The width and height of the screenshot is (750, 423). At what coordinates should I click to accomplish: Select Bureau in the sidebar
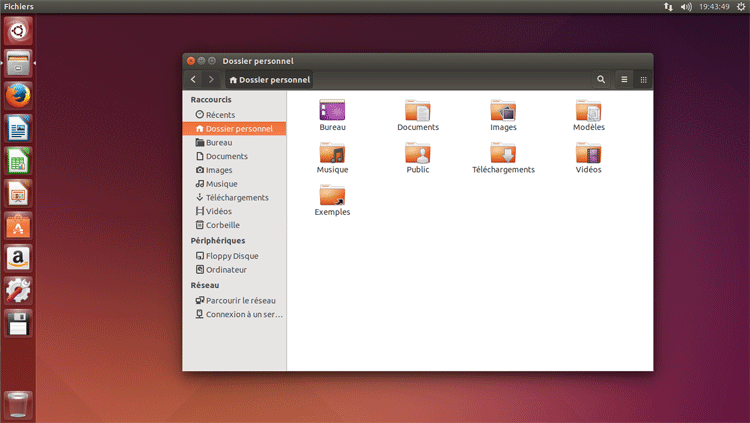pos(234,143)
